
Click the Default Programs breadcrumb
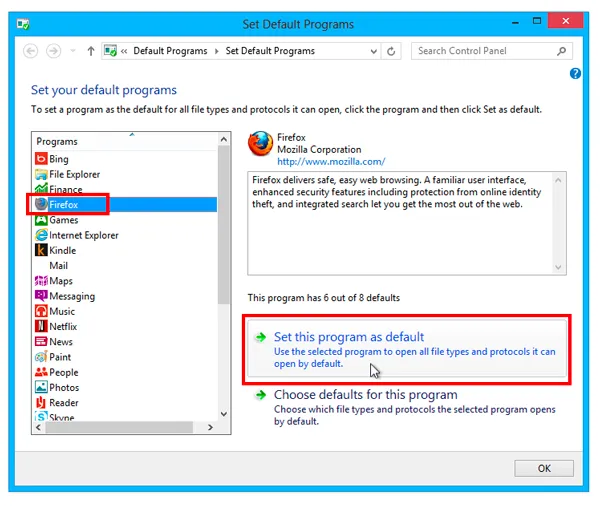coord(170,51)
